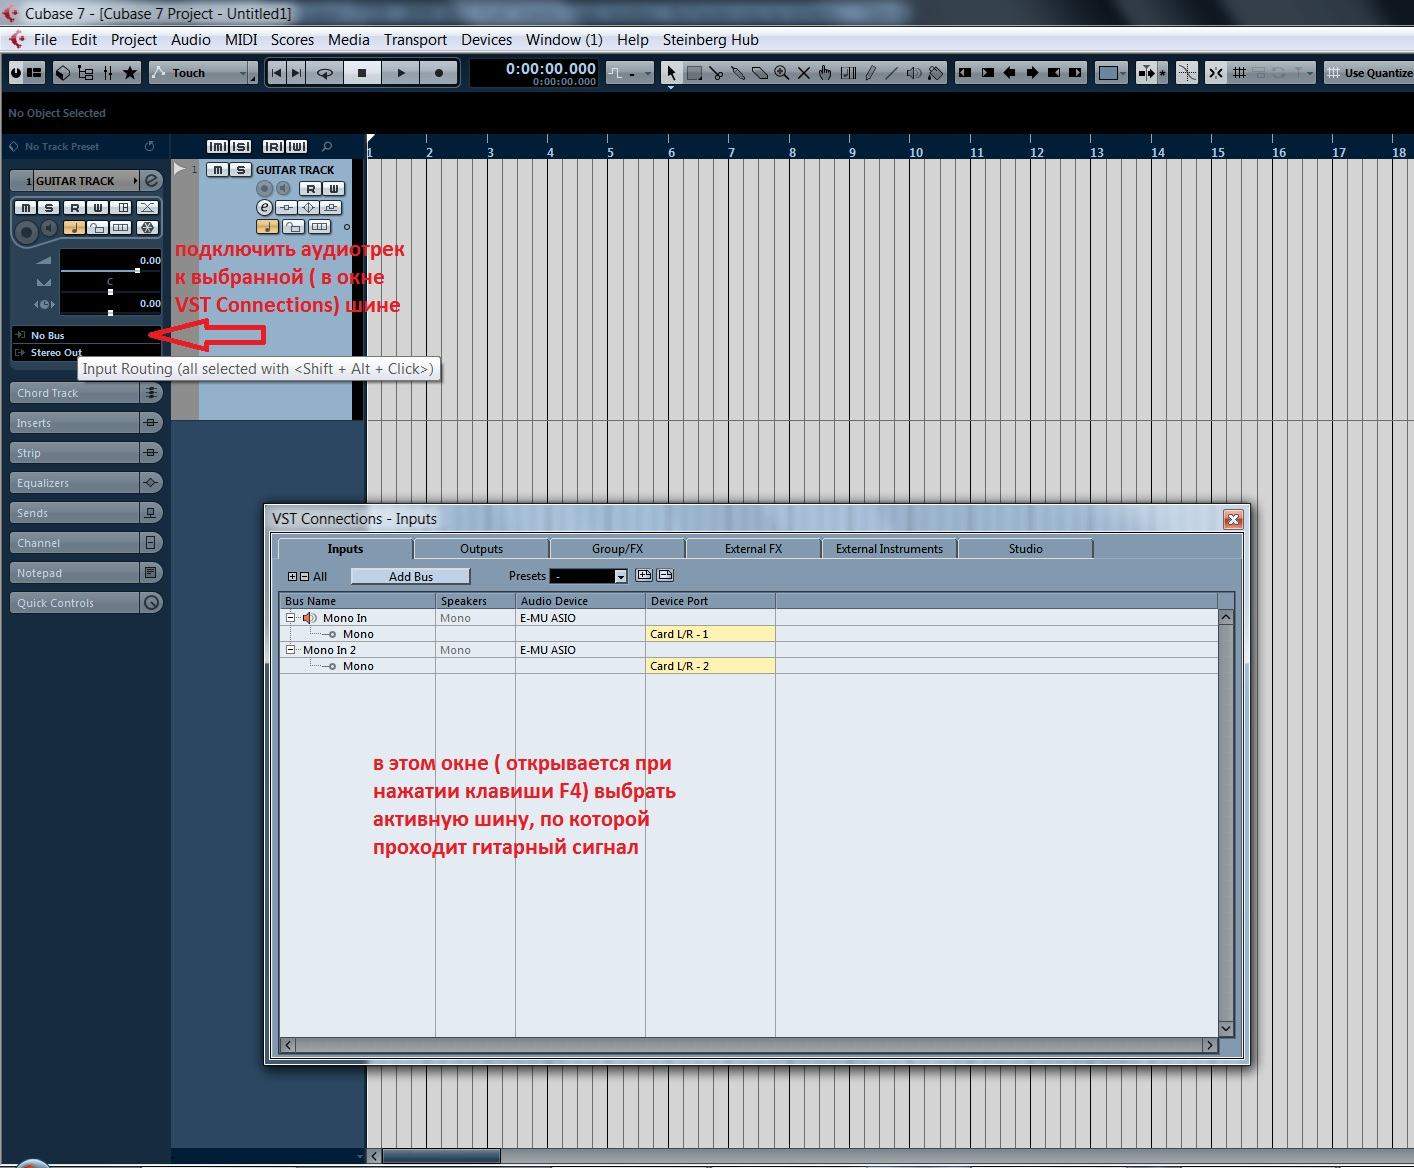Select the Split scissors tool

pyautogui.click(x=716, y=73)
